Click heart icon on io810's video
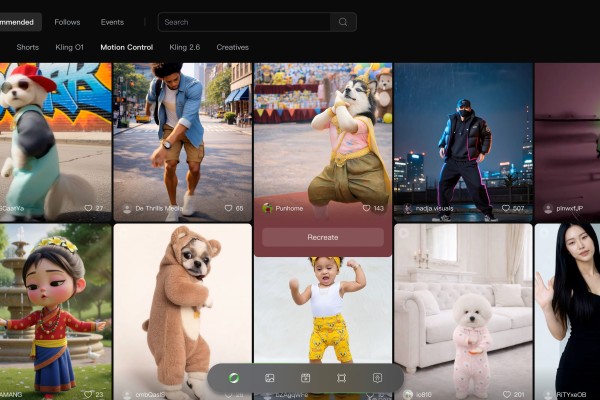Viewport: 600px width, 400px height. tap(507, 394)
